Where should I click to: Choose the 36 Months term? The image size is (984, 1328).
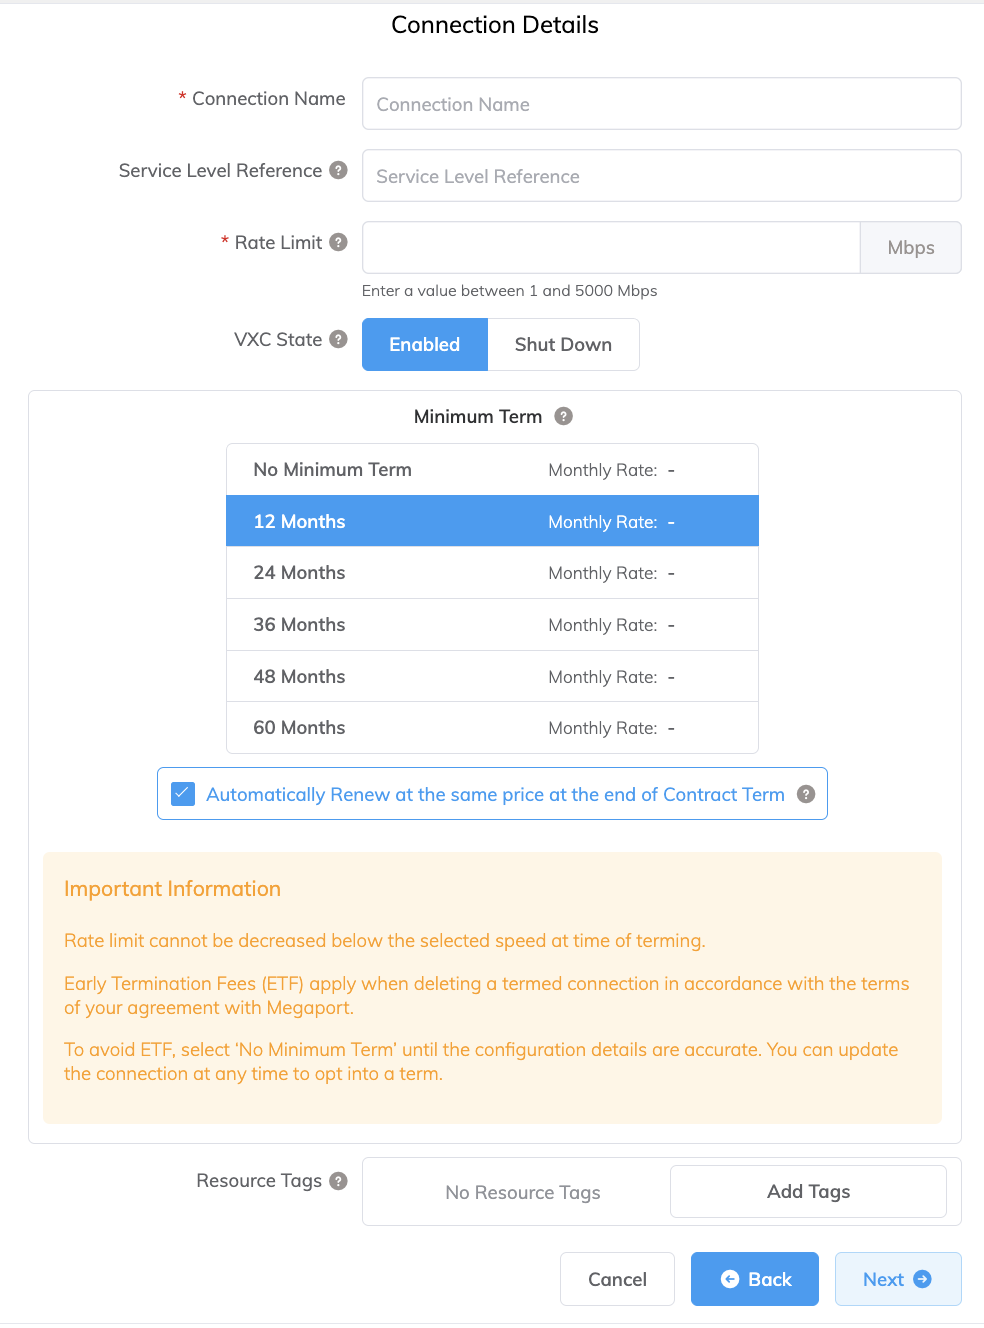click(492, 624)
